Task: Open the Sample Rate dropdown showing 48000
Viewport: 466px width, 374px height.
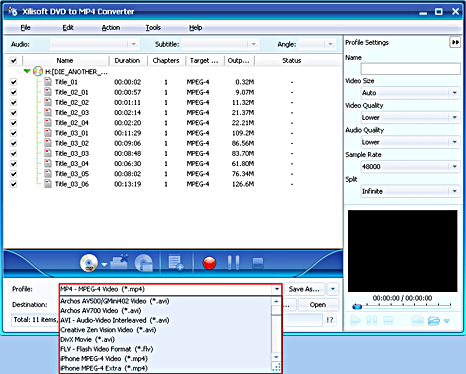Action: (x=411, y=166)
